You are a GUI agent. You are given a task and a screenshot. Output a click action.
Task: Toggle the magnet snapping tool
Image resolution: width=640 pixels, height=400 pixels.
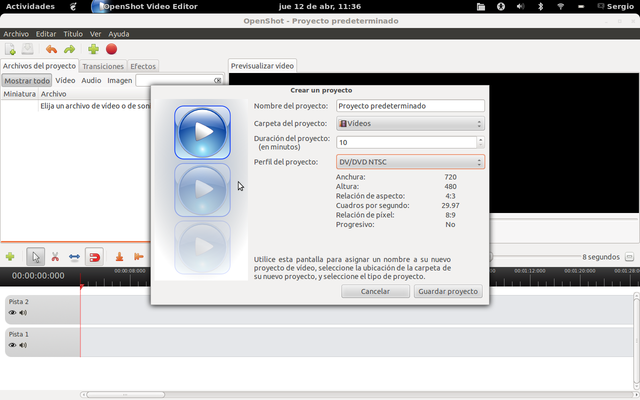tap(94, 257)
